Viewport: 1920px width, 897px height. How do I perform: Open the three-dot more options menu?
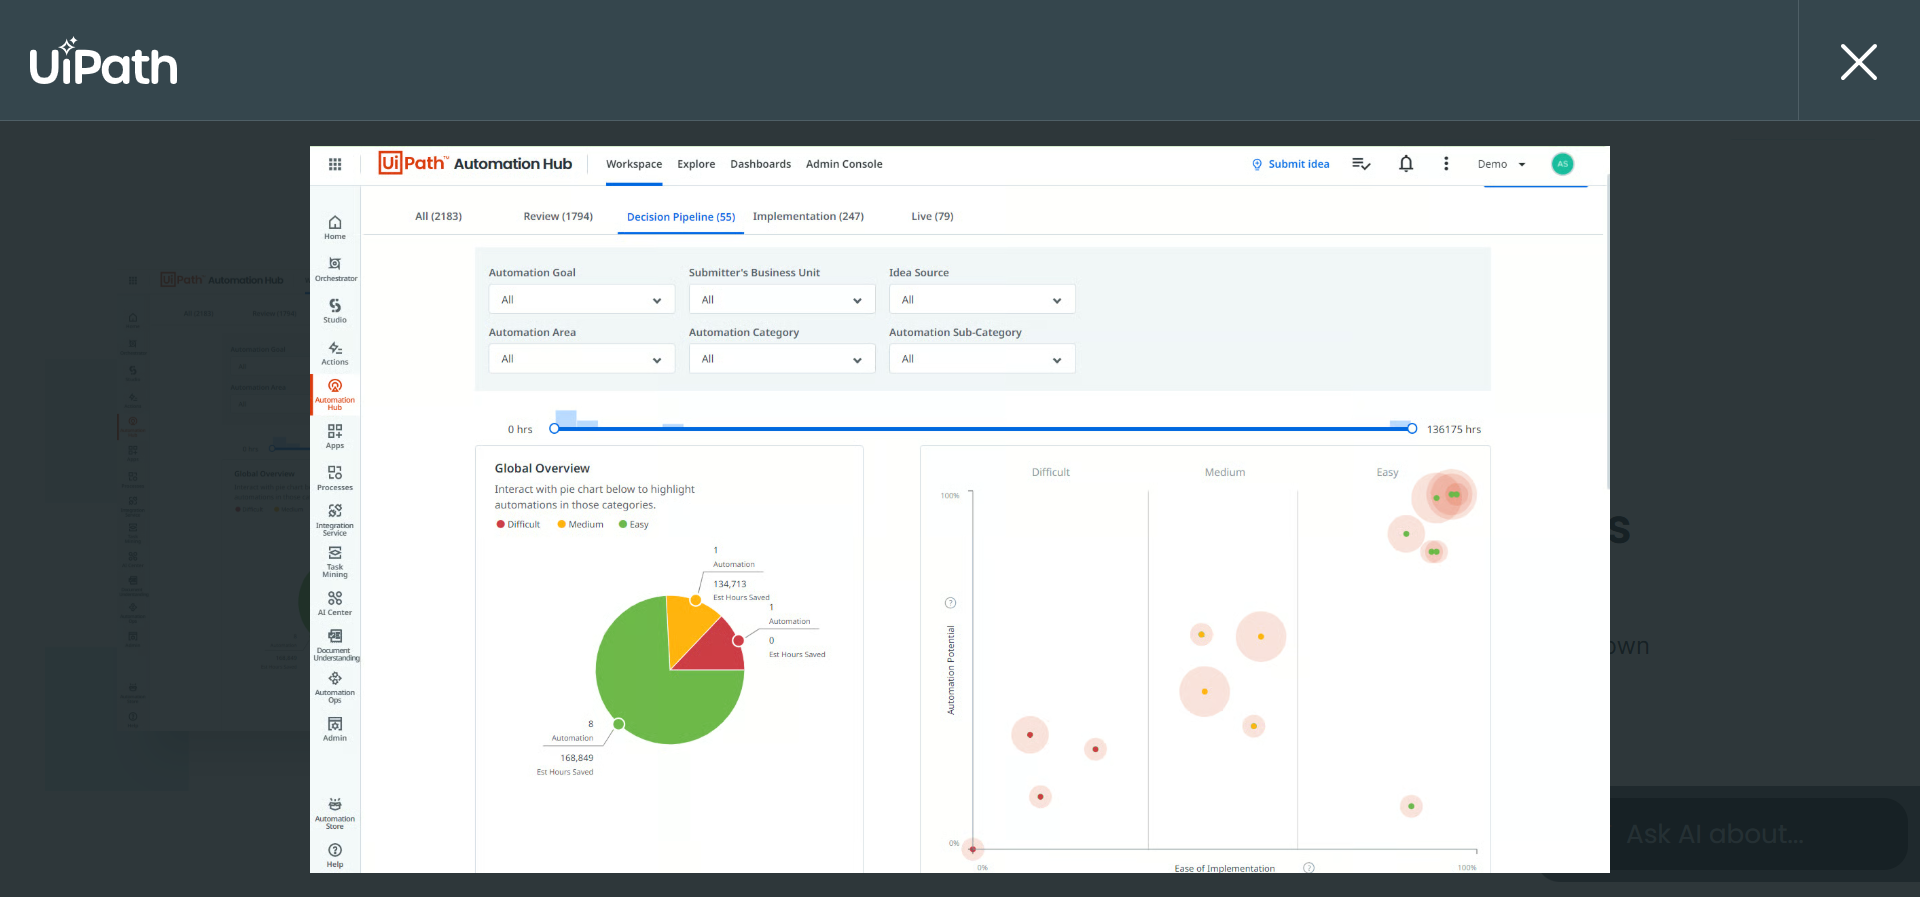pos(1446,164)
